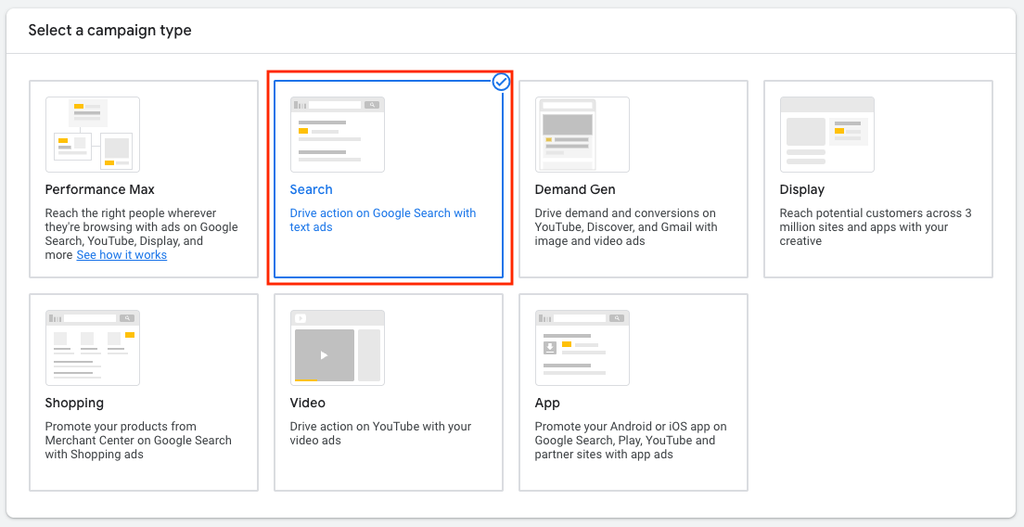Click the Performance Max illustration icon
The image size is (1024, 527).
coord(92,135)
